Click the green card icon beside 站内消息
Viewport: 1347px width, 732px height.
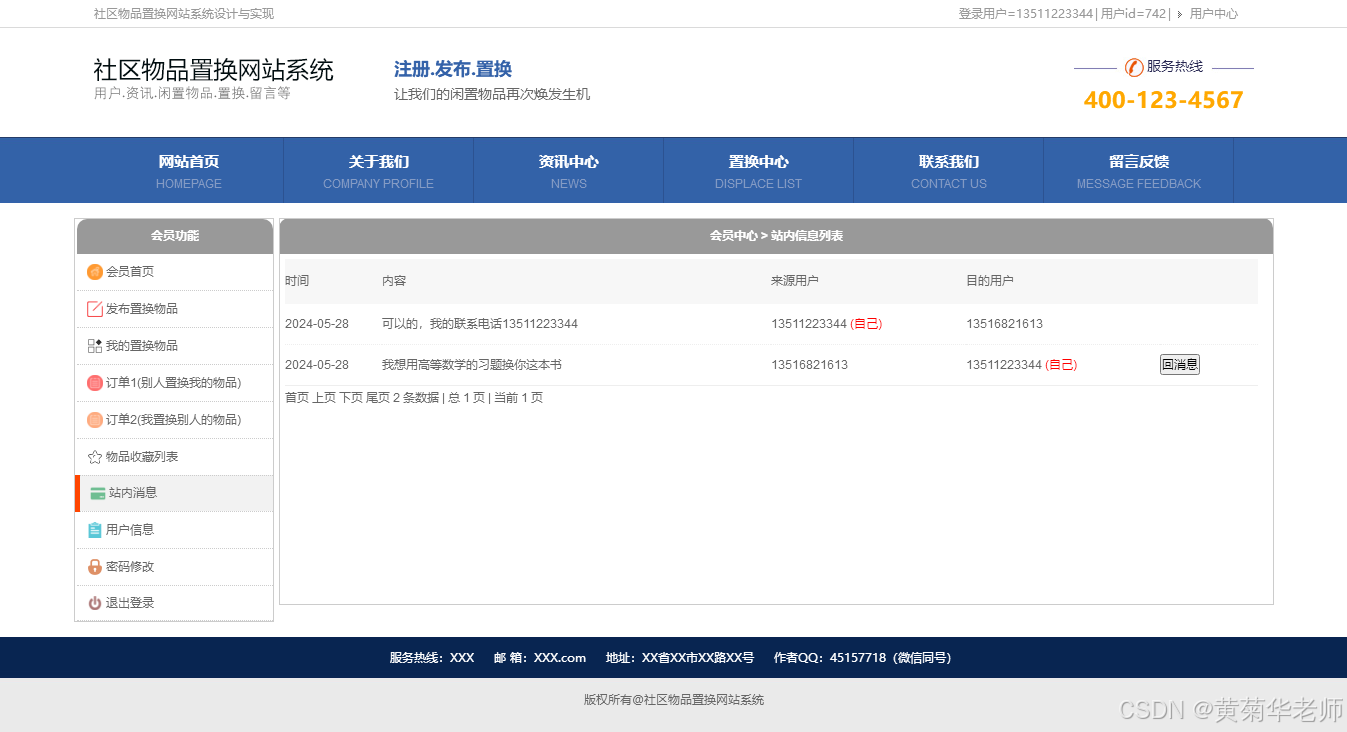tap(98, 493)
